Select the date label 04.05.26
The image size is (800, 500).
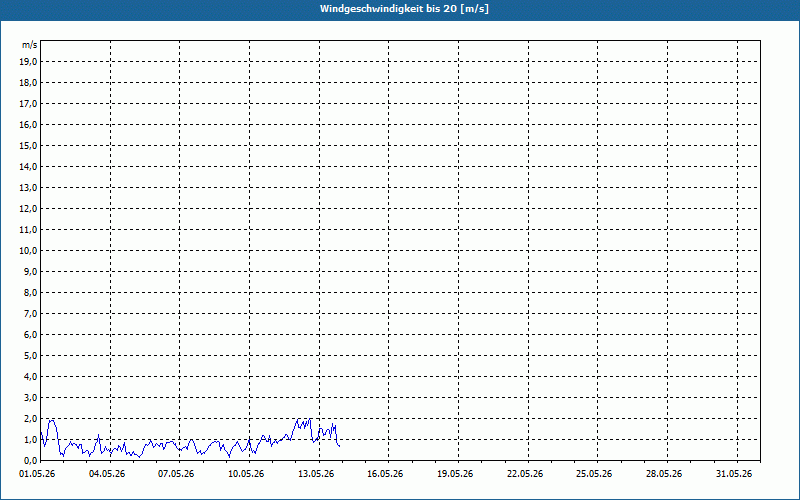pyautogui.click(x=107, y=474)
